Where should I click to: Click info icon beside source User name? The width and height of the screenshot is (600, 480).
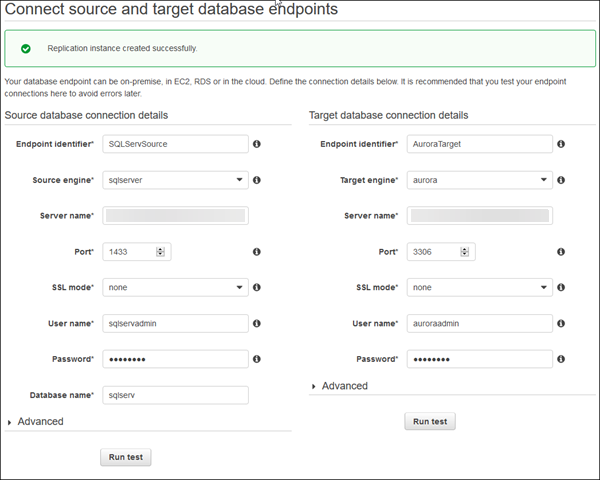coord(257,323)
